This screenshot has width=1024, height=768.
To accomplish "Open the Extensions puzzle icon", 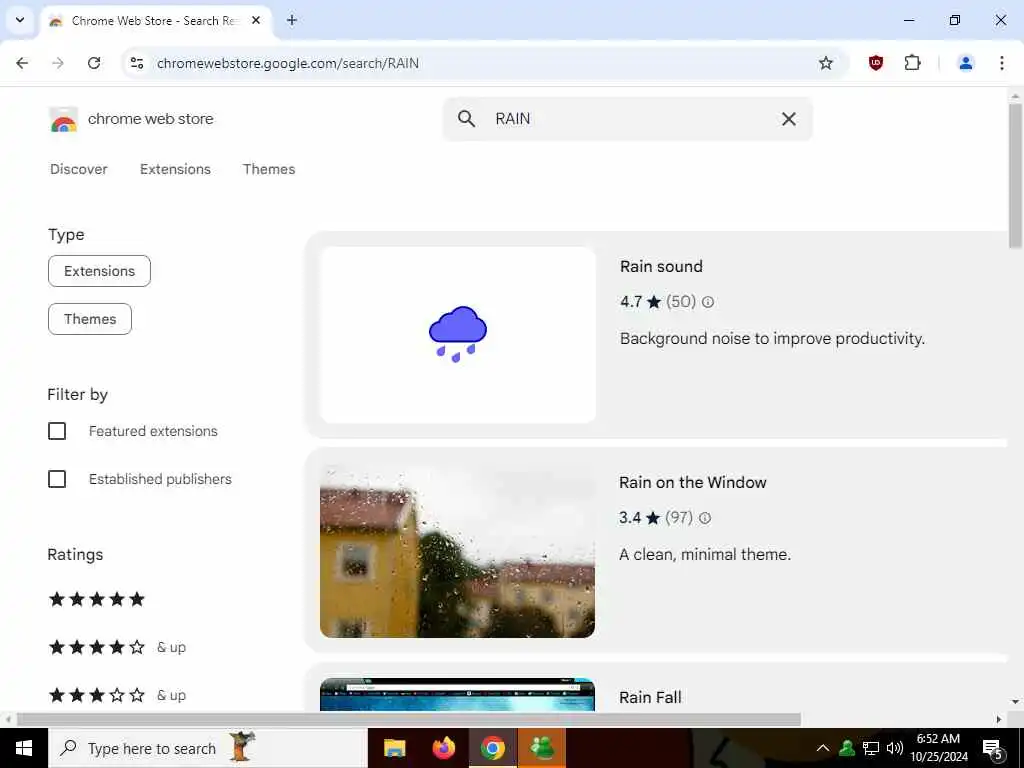I will [x=912, y=63].
